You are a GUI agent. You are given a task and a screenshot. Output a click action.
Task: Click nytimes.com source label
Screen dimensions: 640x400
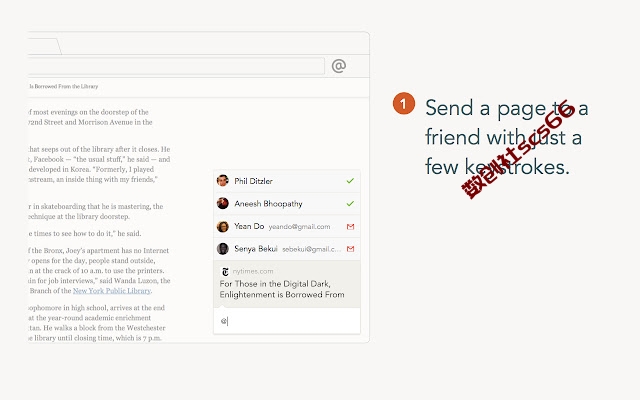253,271
